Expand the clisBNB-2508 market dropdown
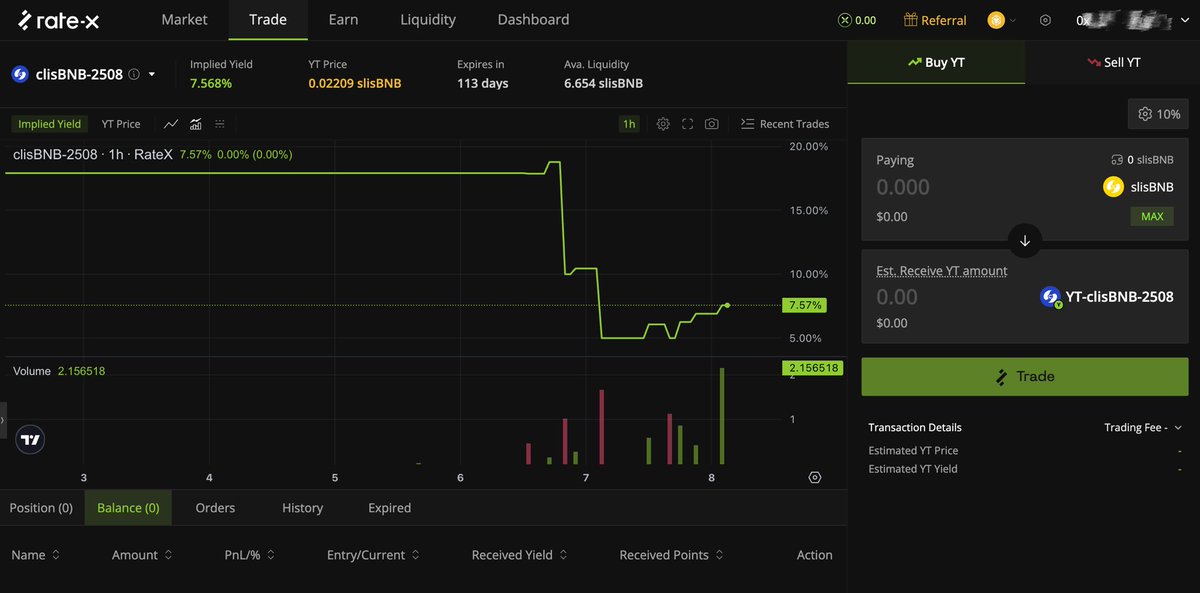This screenshot has height=593, width=1200. [x=152, y=74]
